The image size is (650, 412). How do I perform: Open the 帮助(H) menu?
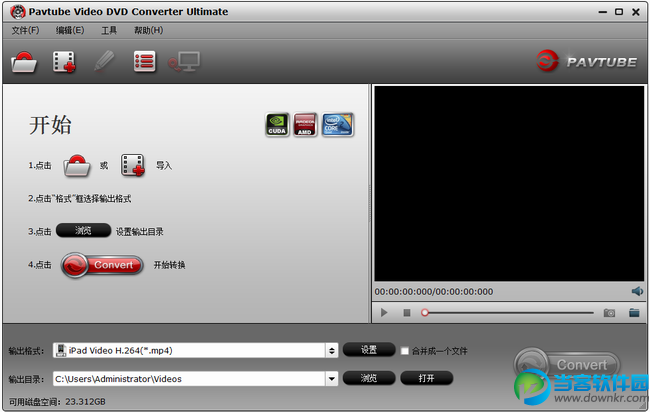tap(148, 30)
